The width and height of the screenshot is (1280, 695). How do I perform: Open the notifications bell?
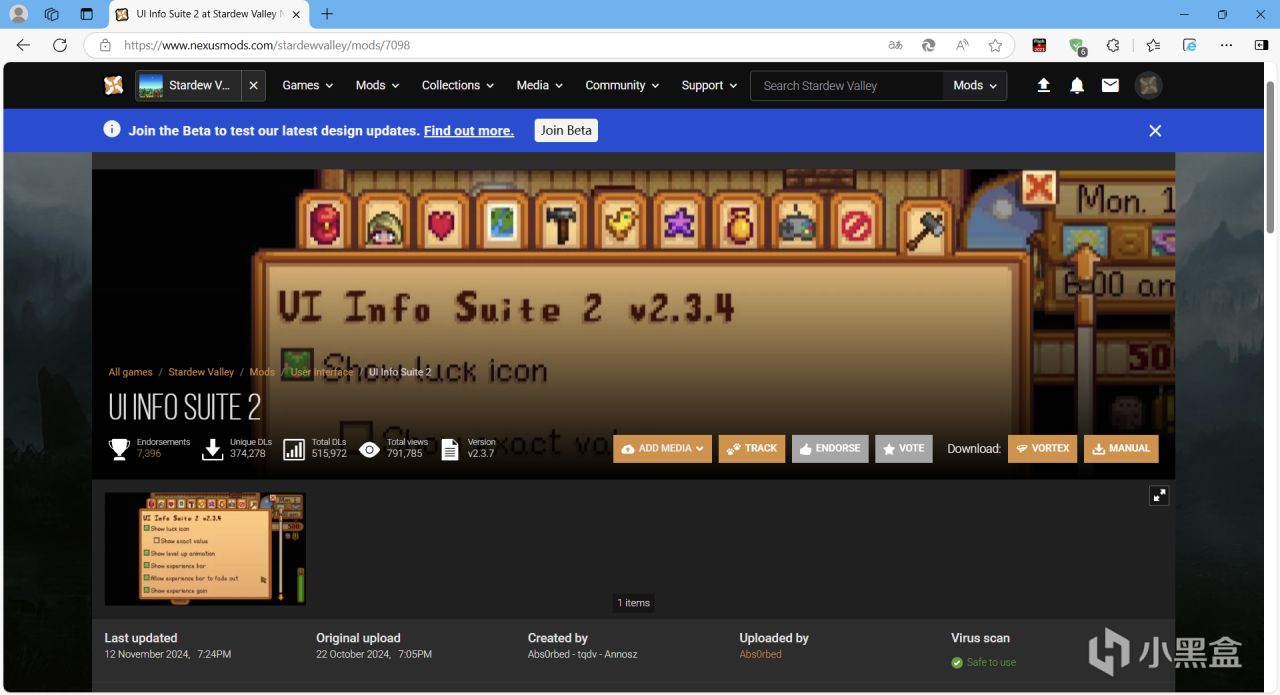tap(1077, 85)
